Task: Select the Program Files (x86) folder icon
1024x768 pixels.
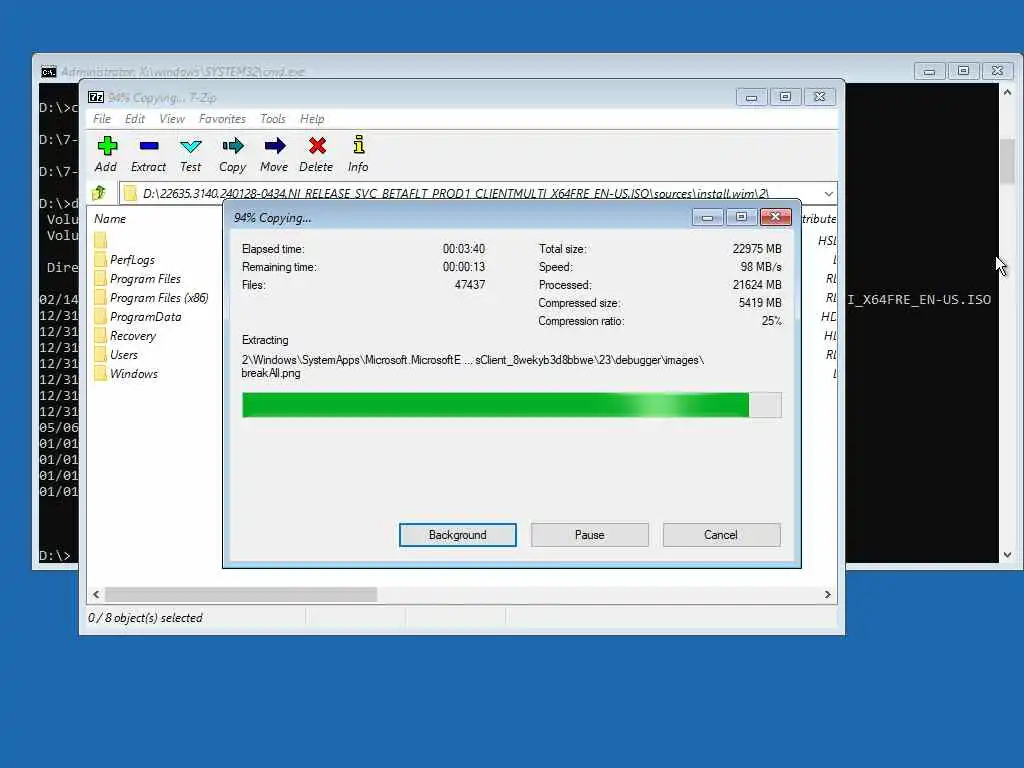Action: [x=100, y=298]
